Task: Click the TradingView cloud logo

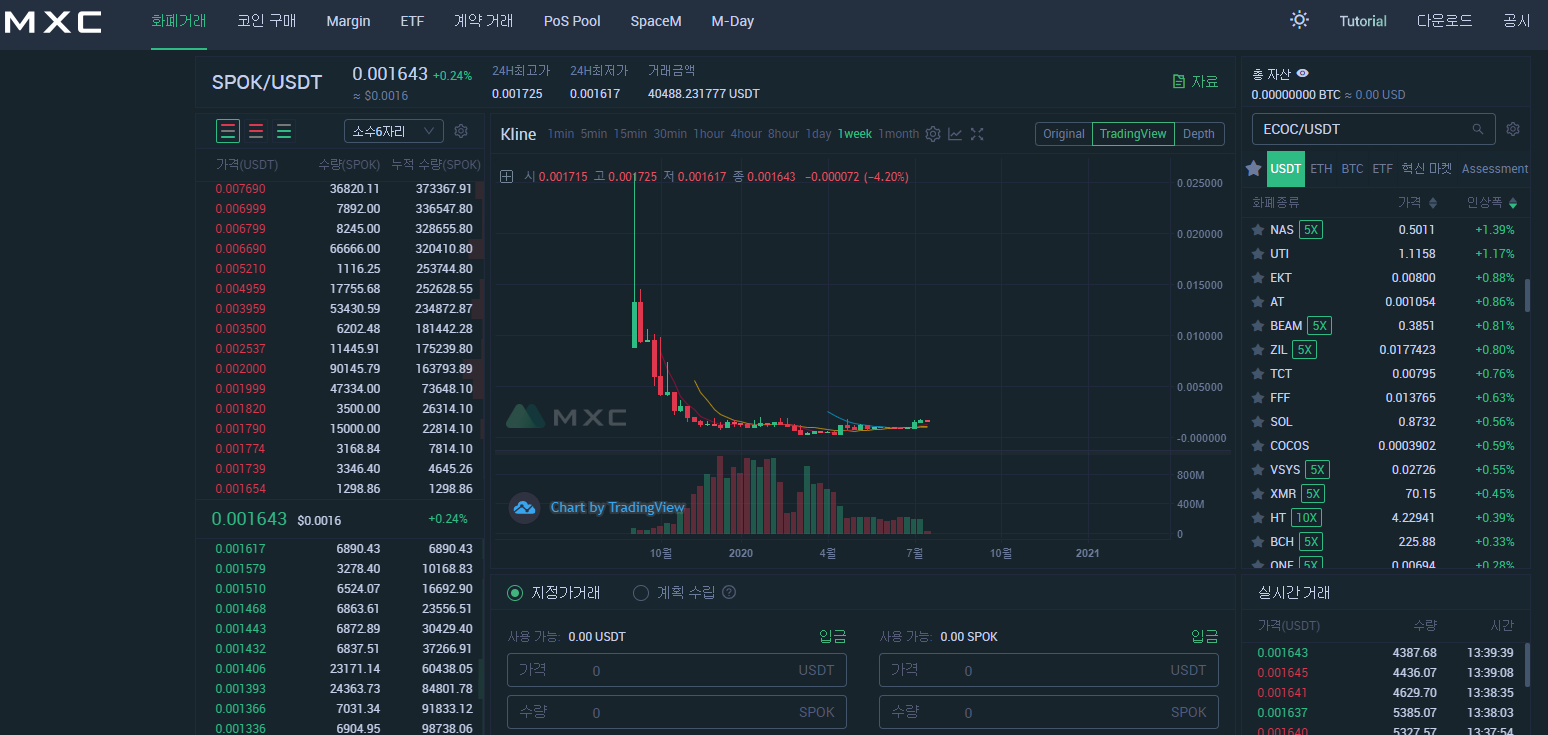Action: [524, 507]
